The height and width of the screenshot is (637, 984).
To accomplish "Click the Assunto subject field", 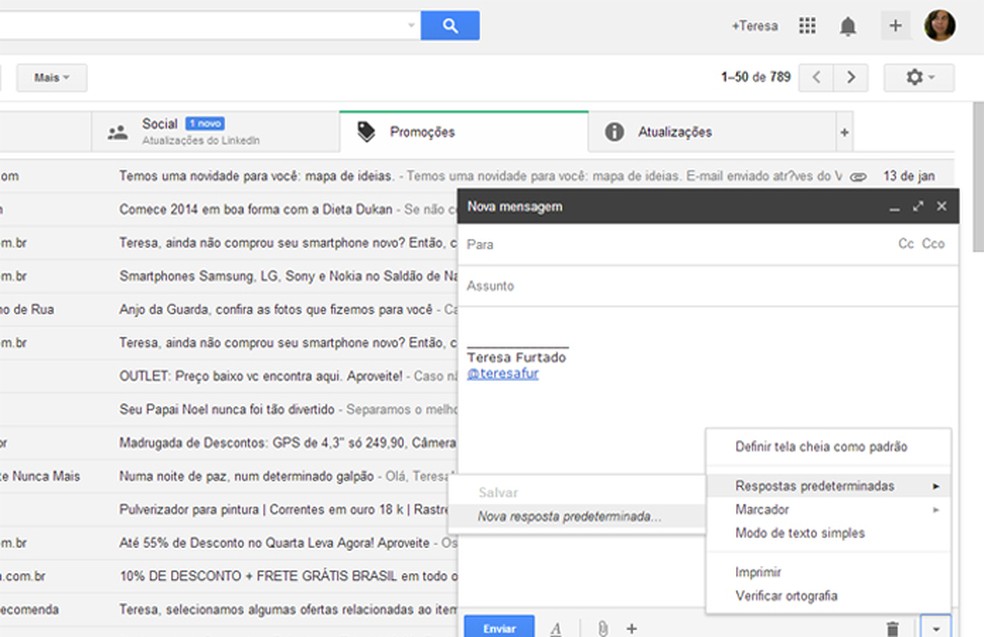I will click(x=708, y=286).
